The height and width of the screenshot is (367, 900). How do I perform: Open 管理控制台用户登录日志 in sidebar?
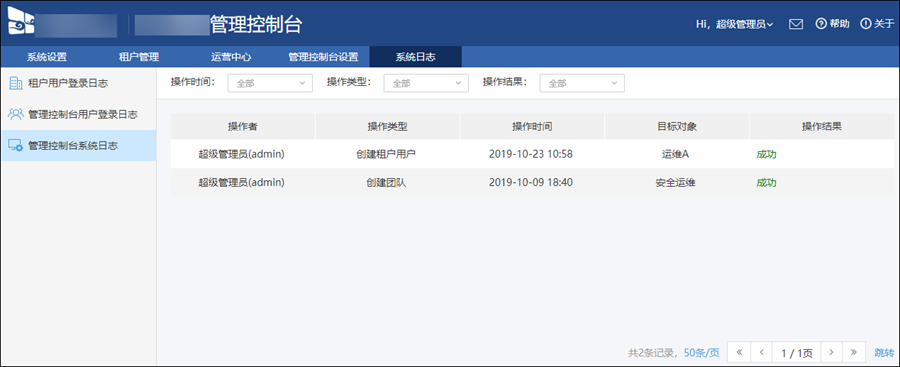click(x=78, y=114)
